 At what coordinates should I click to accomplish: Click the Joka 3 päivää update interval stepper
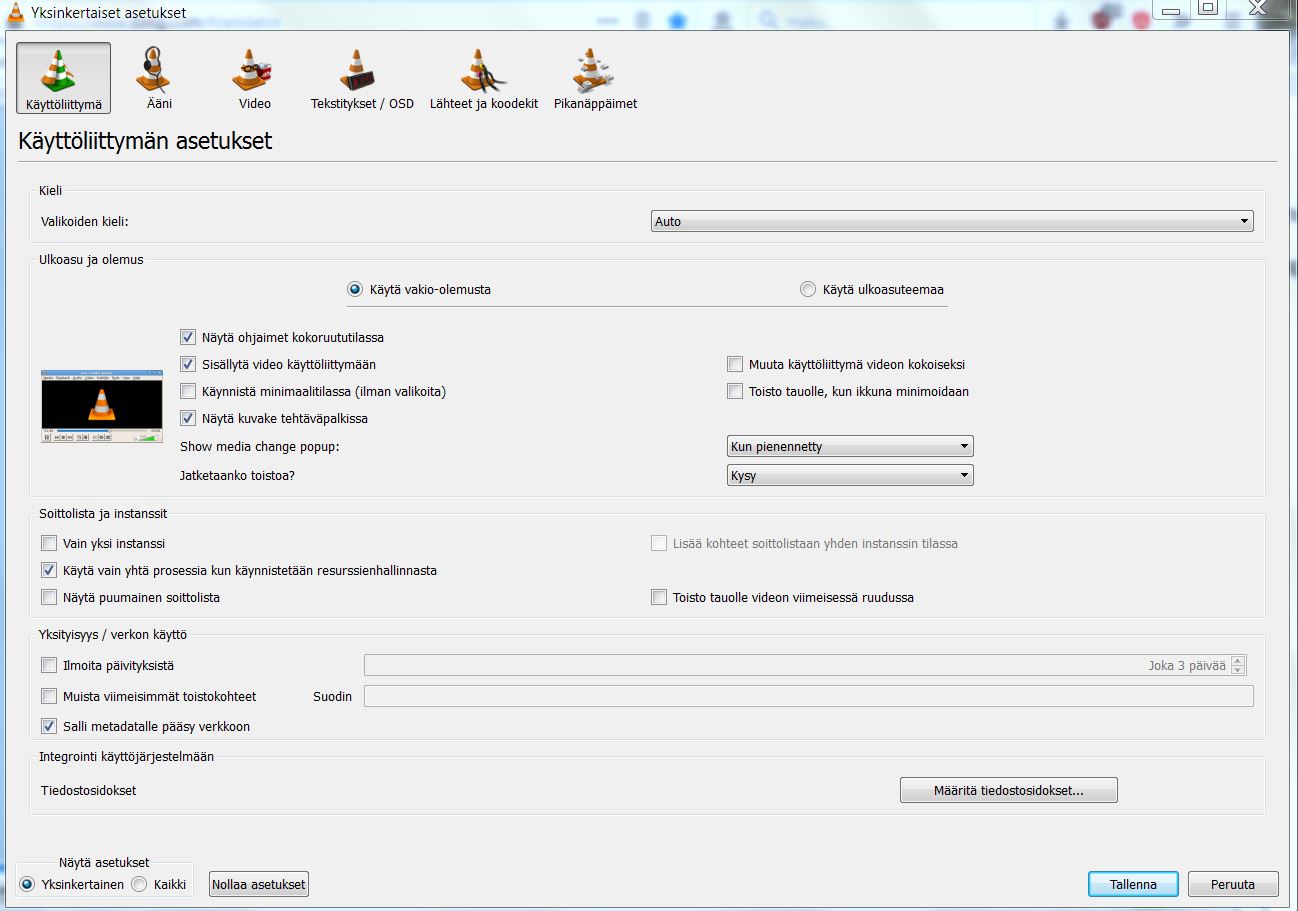click(1239, 666)
